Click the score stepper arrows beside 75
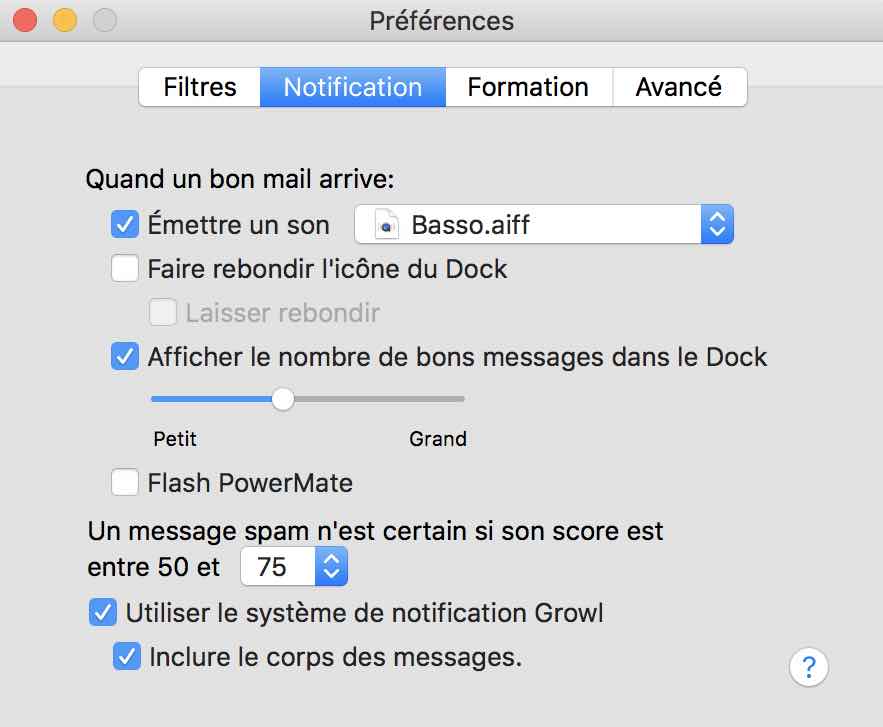The width and height of the screenshot is (883, 727). click(x=331, y=567)
